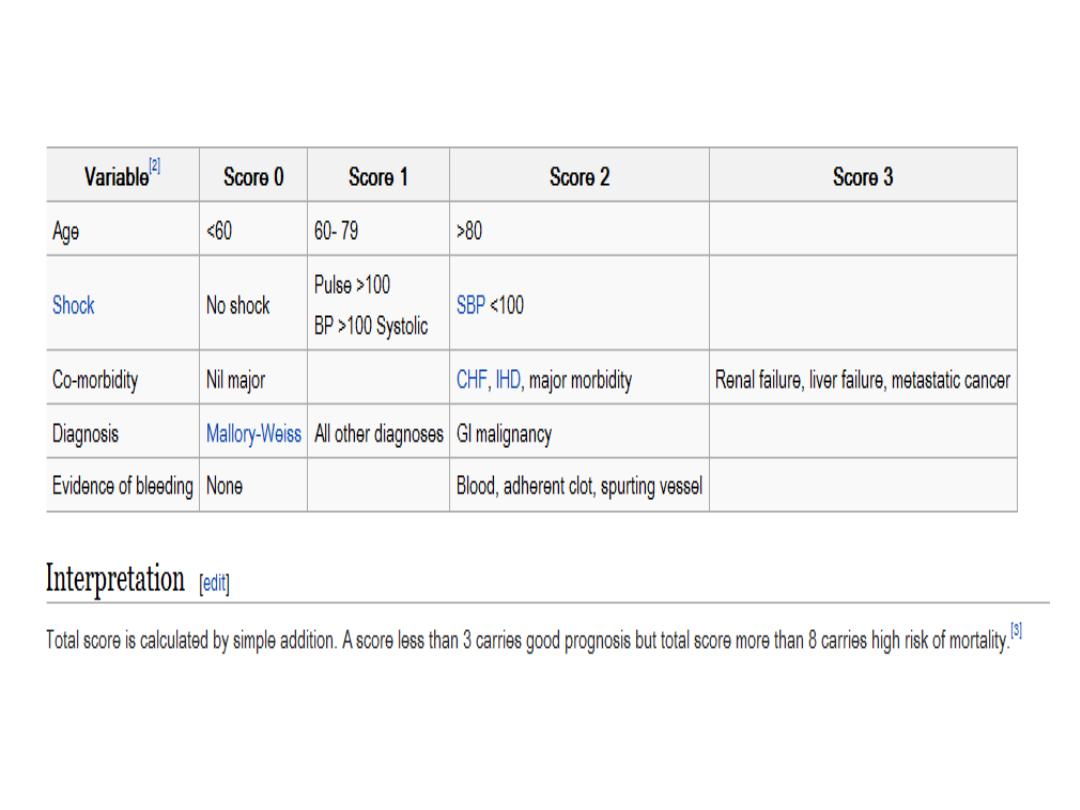Click the Mallory-Weiss link
The image size is (1080, 810).
click(253, 435)
